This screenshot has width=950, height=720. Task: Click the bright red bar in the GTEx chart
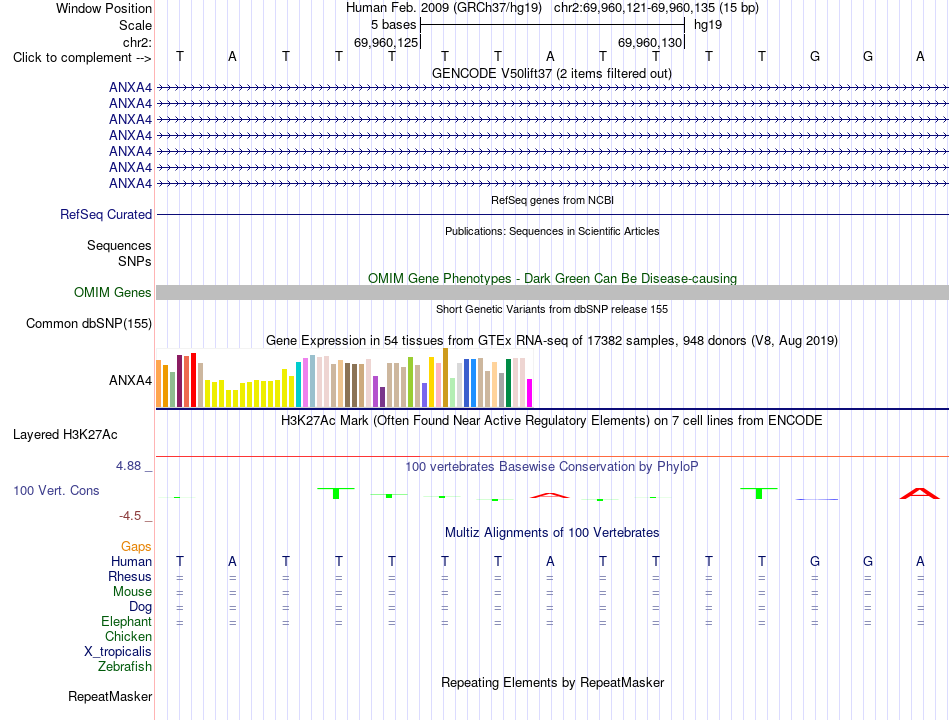pos(193,380)
